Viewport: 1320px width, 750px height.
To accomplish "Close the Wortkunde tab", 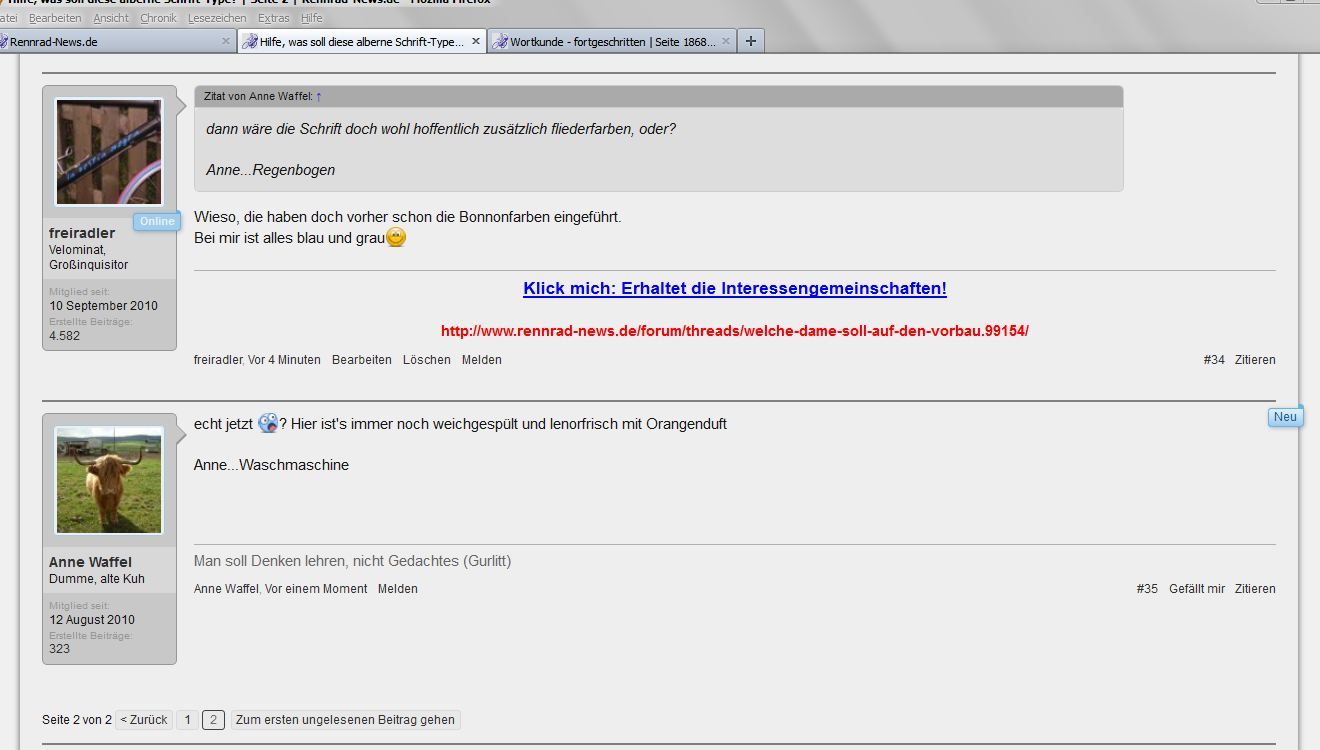I will coord(726,41).
